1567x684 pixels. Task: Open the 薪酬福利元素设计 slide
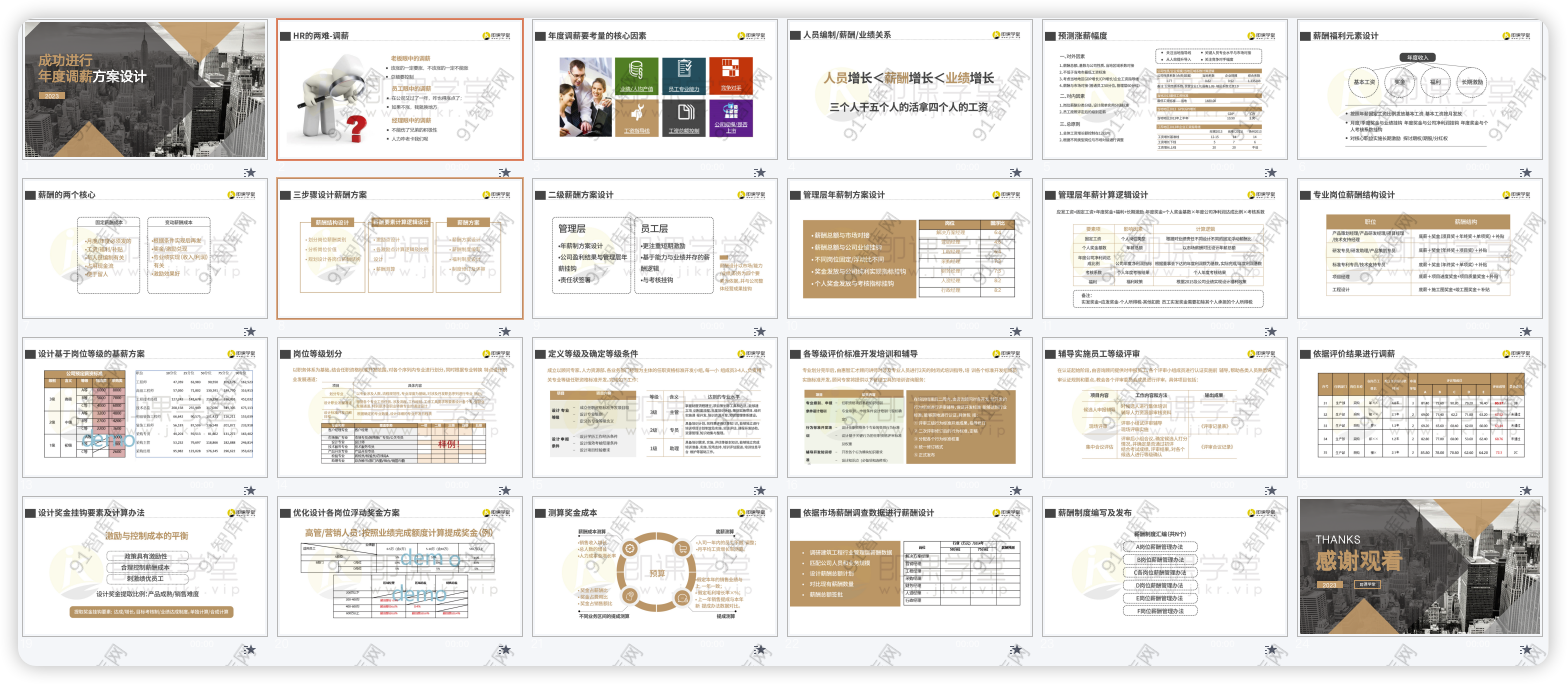[x=1420, y=89]
